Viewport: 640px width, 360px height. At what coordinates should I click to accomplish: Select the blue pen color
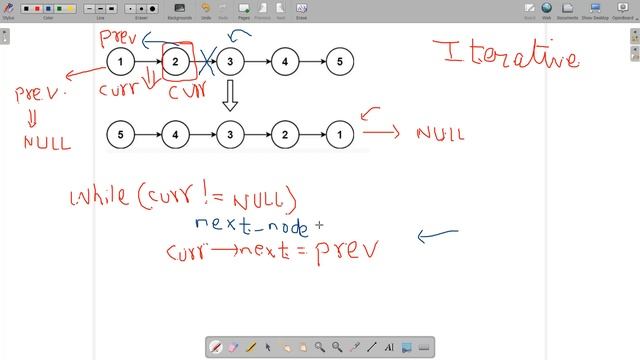pos(48,9)
